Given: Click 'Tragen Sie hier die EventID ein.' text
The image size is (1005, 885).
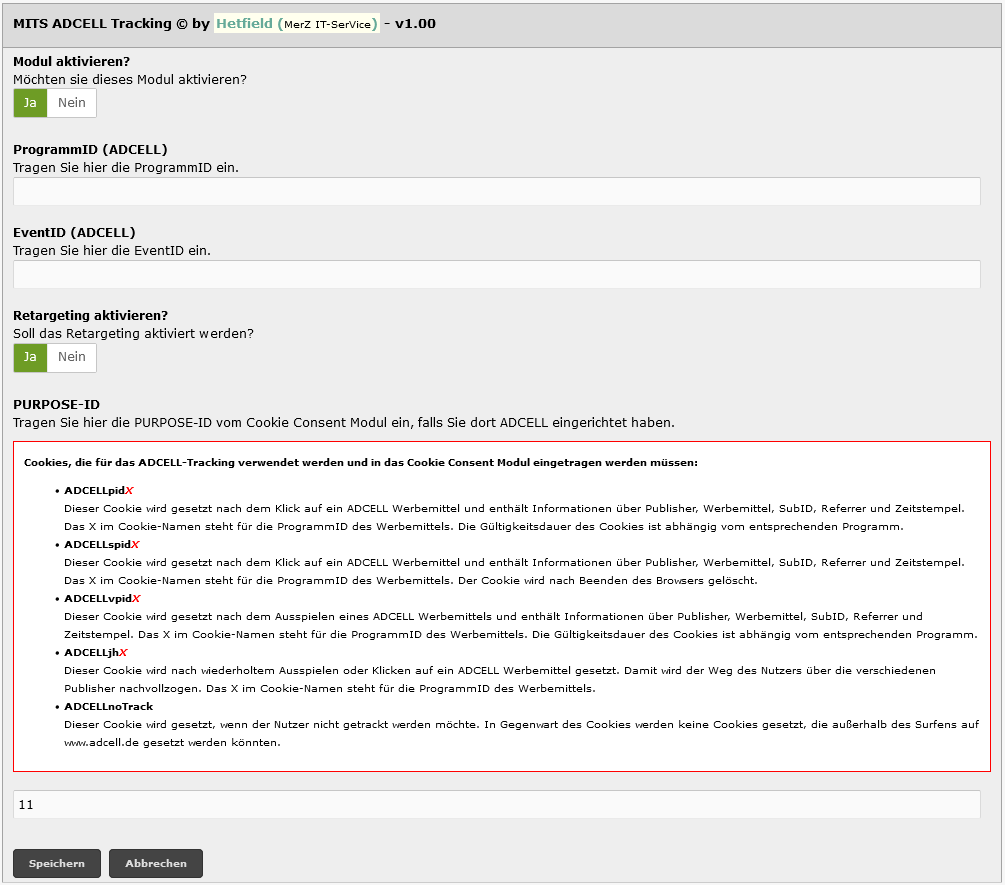Looking at the screenshot, I should 112,251.
